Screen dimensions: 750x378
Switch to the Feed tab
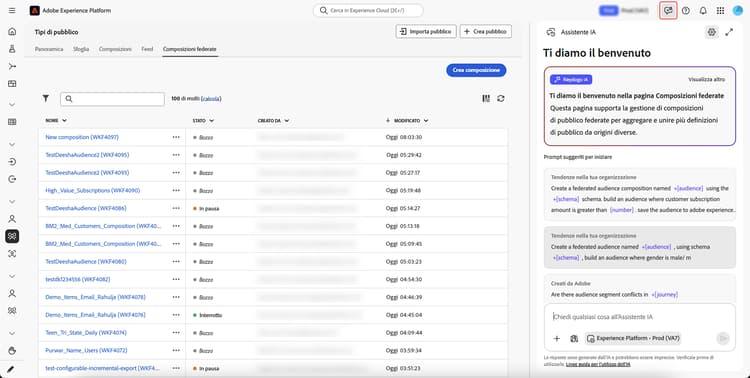pyautogui.click(x=147, y=49)
